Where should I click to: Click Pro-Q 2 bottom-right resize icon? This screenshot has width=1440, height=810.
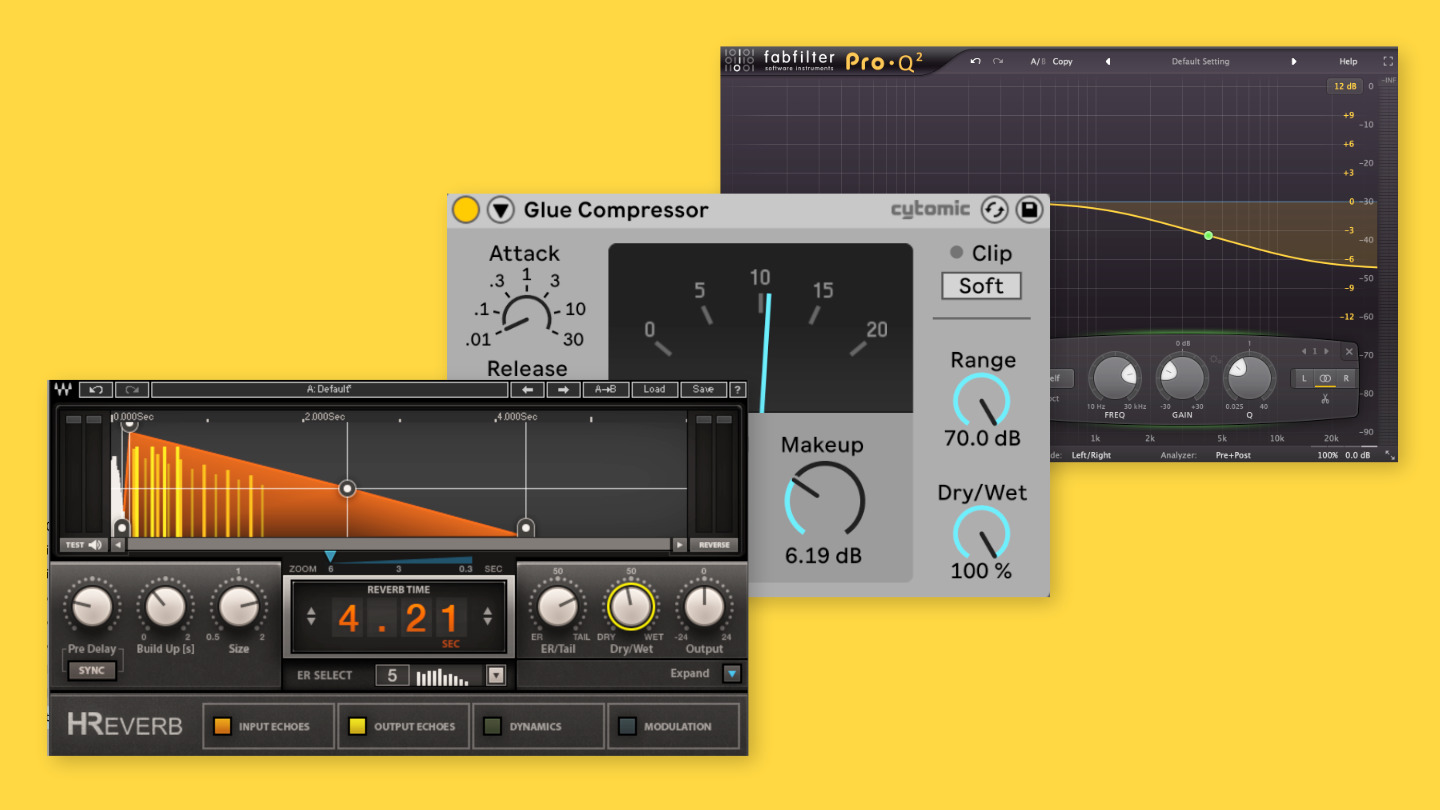click(1389, 455)
